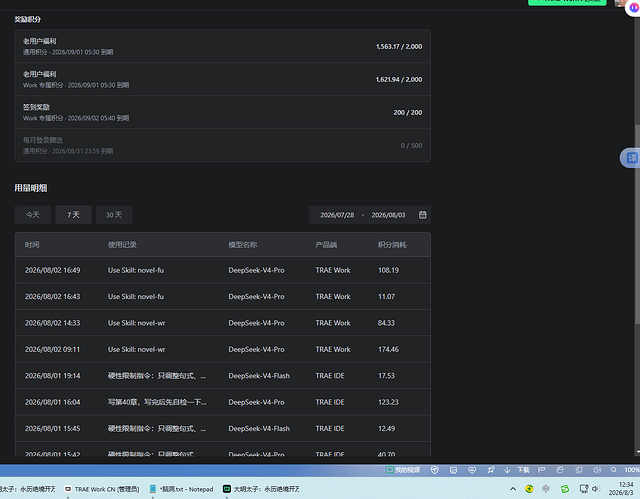Screen dimensions: 640x499
Task: Click the 模型名称 column header
Action: click(x=242, y=245)
